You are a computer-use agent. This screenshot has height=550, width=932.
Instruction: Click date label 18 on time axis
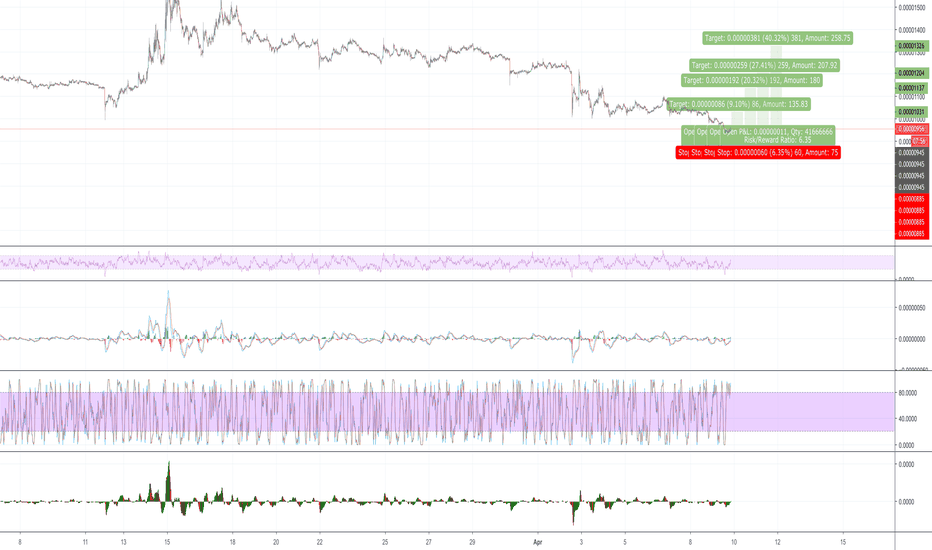pos(232,542)
